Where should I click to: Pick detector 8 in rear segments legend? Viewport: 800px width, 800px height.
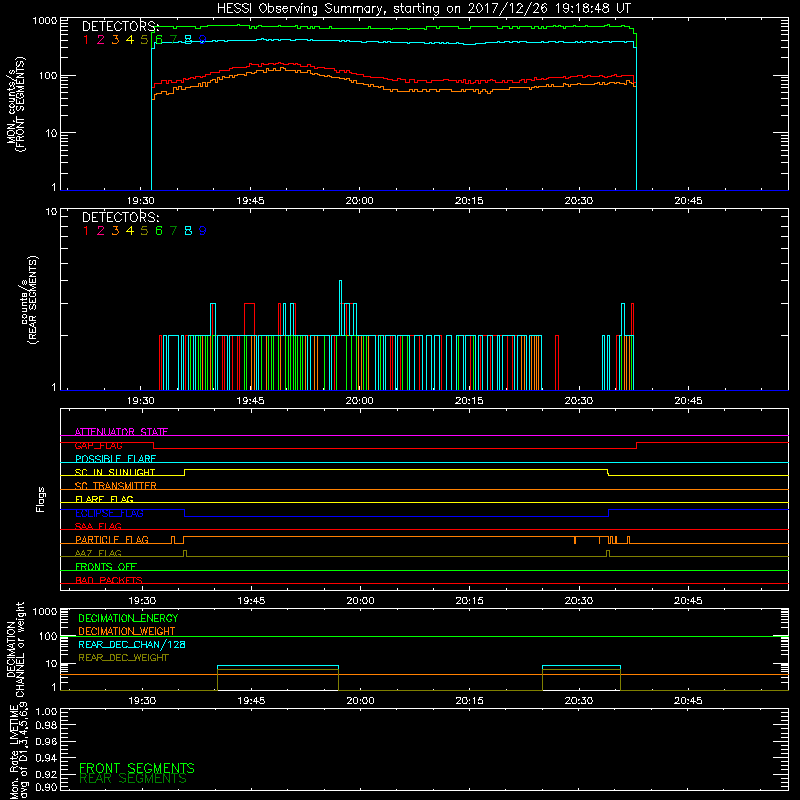click(x=188, y=231)
